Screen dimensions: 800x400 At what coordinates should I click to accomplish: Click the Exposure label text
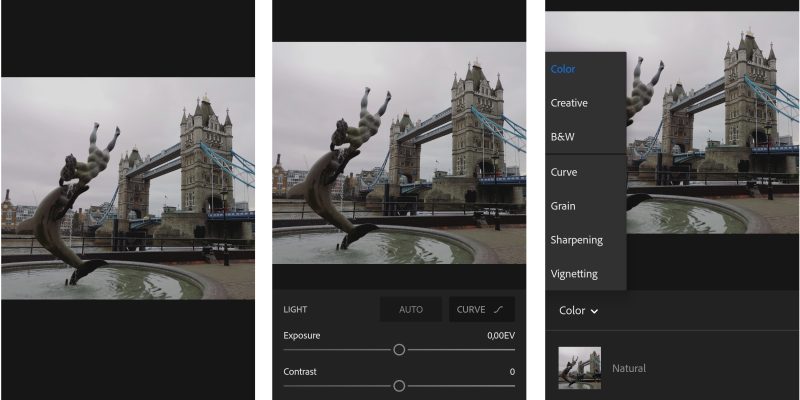[x=302, y=335]
